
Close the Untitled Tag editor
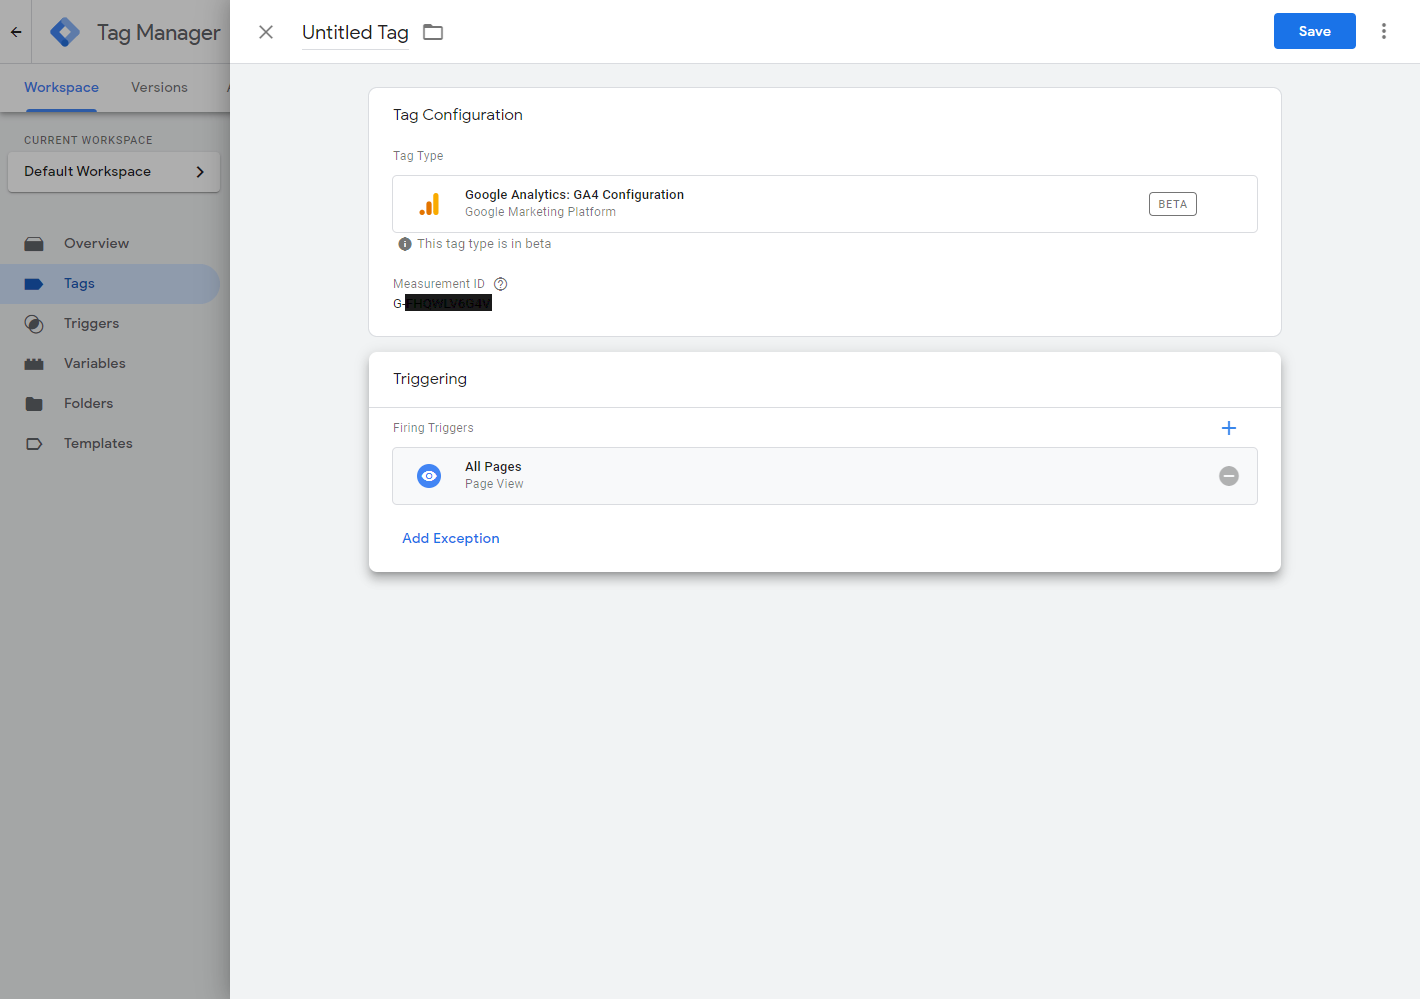click(266, 32)
